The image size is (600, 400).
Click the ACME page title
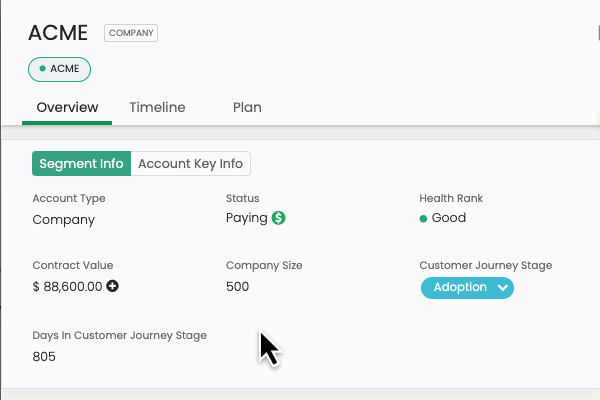tap(58, 33)
